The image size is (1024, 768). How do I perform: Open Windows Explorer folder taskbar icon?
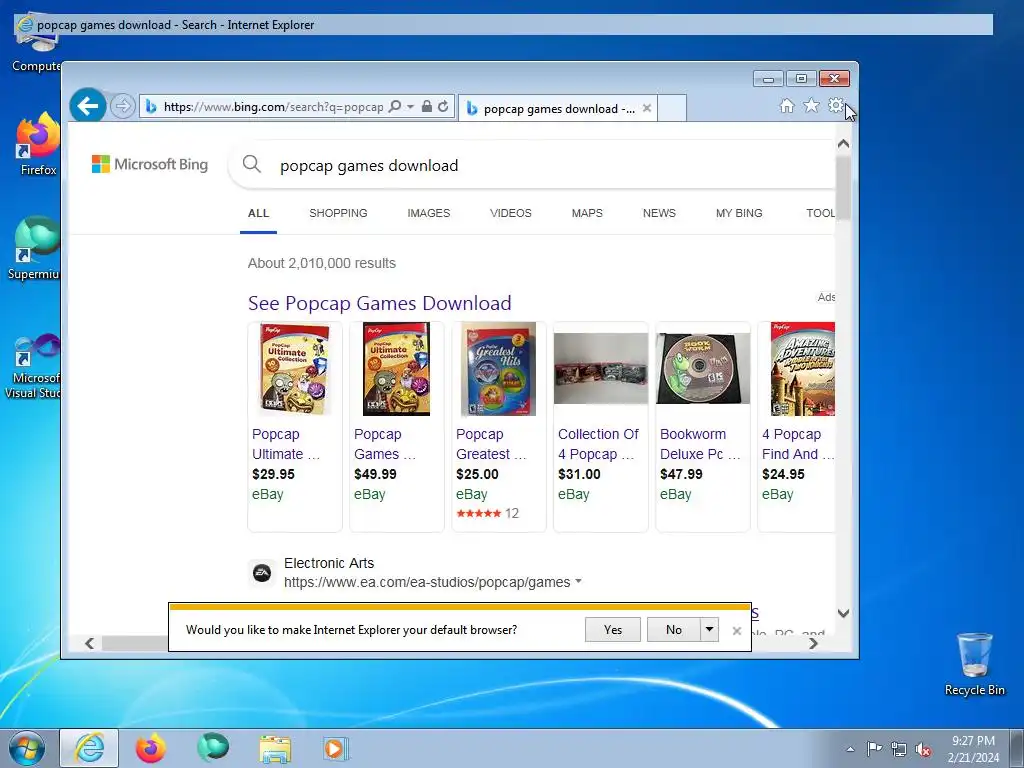tap(275, 748)
